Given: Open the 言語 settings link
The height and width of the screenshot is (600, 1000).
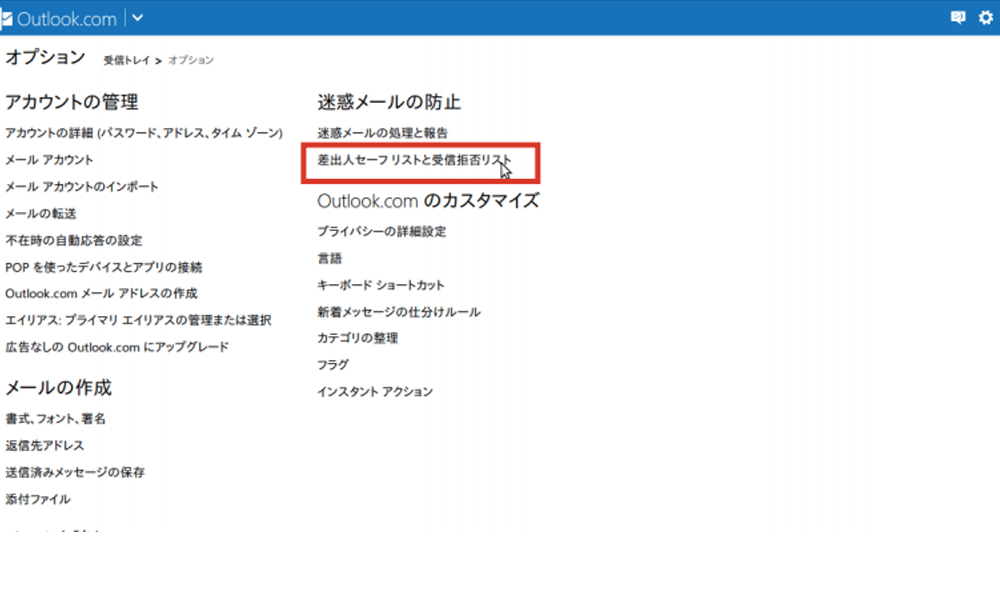Looking at the screenshot, I should [x=330, y=258].
